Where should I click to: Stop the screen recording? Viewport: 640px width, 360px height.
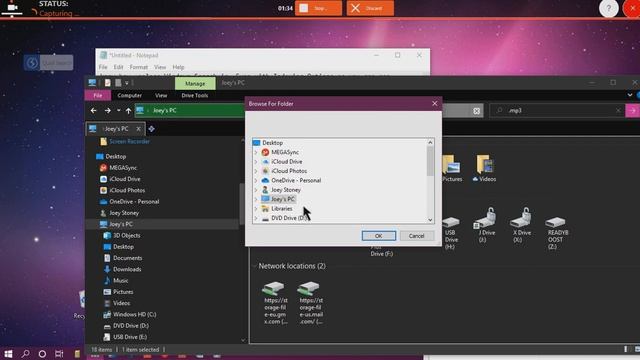pos(319,8)
